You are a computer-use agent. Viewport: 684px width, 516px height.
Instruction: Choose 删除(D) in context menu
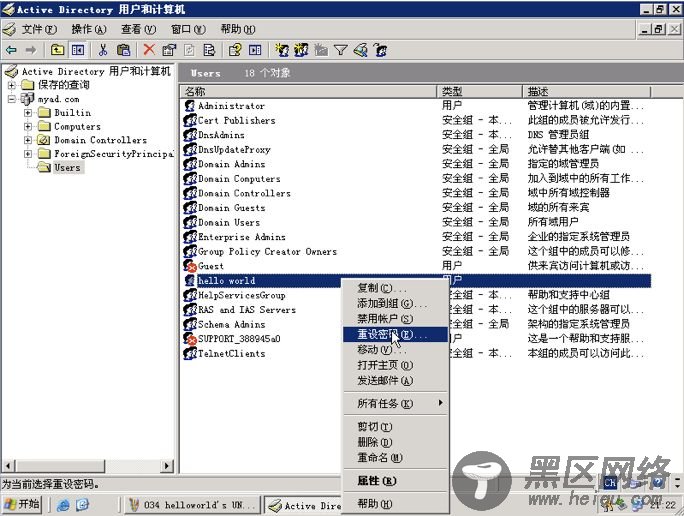pos(395,442)
